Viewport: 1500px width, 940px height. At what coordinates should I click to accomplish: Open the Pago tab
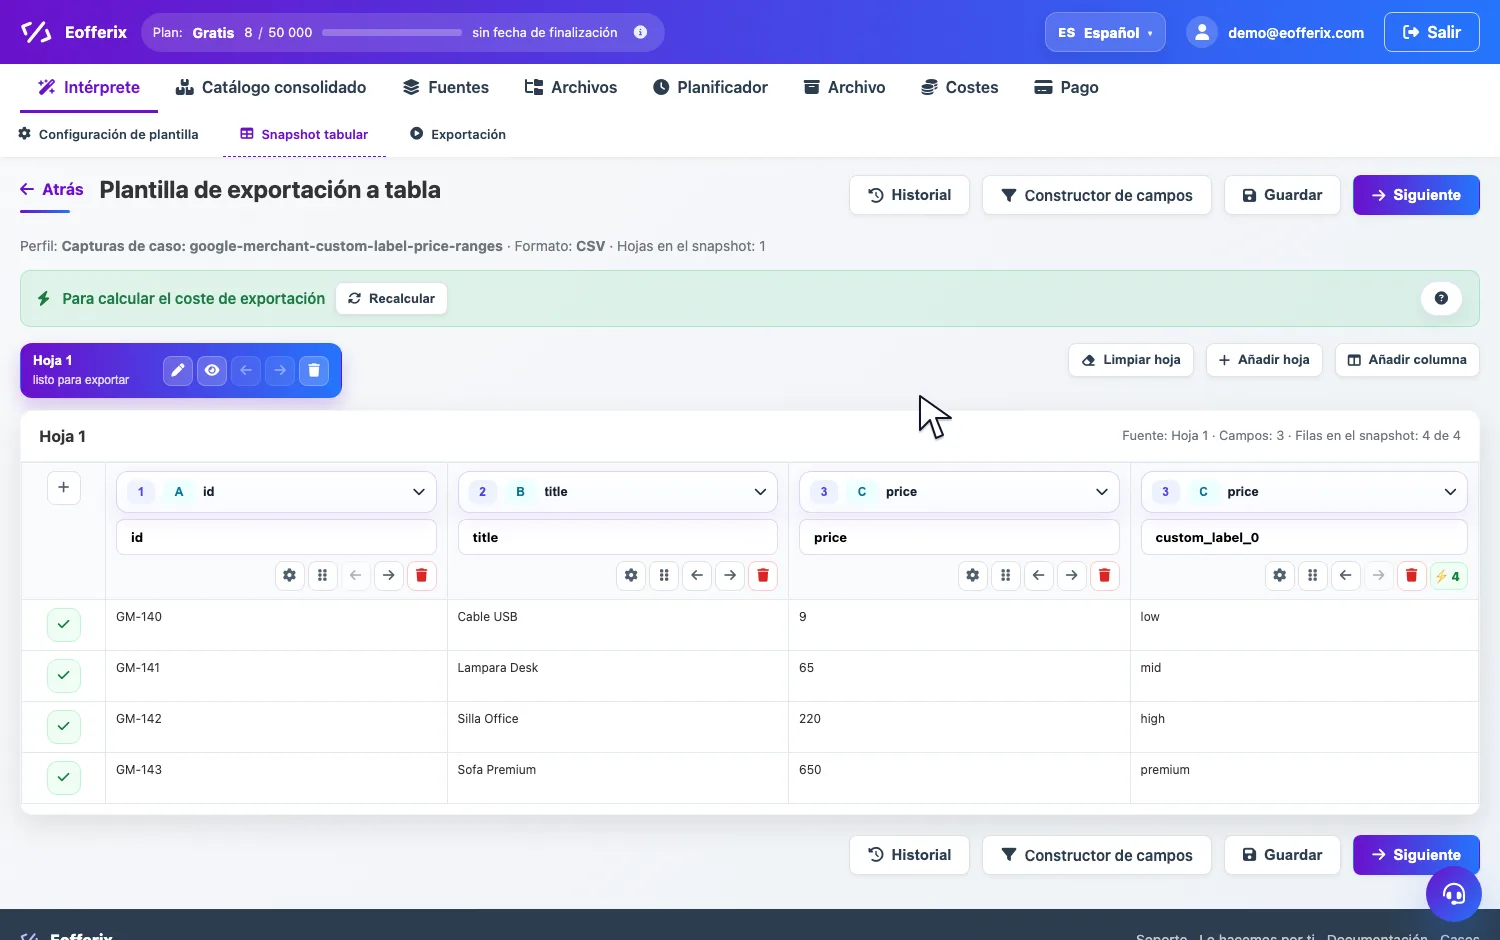1066,87
